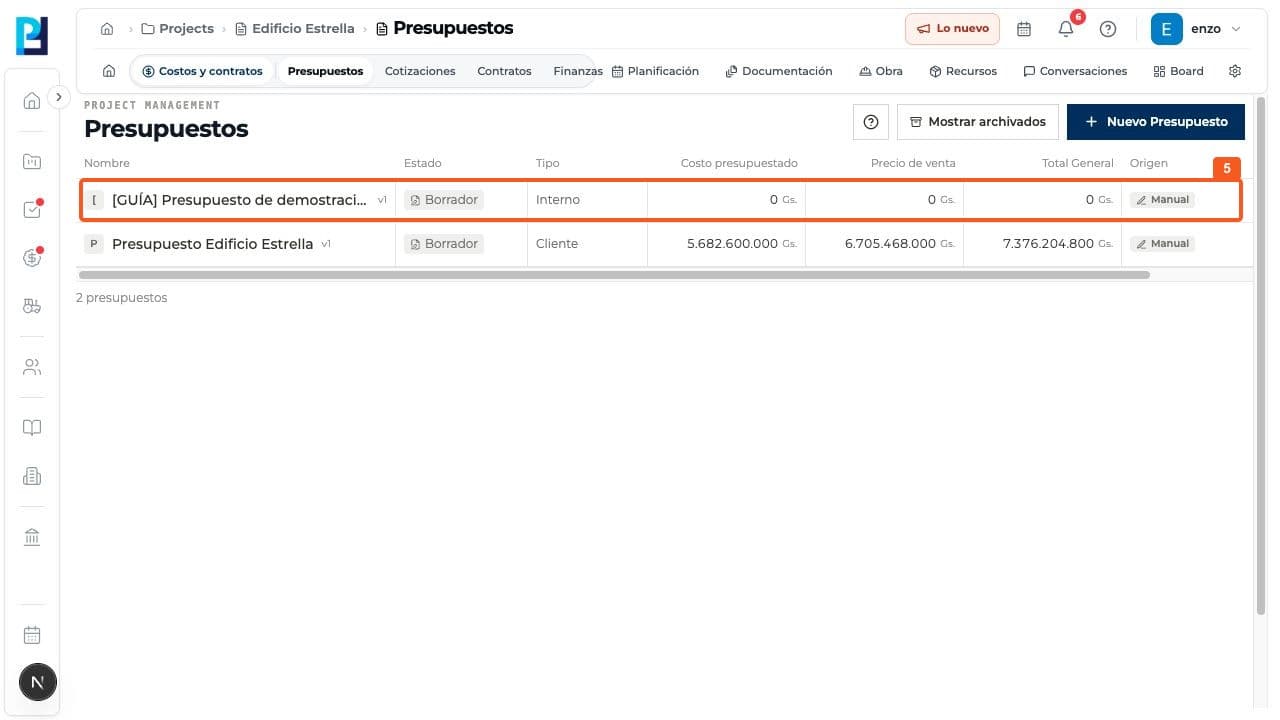The image size is (1280, 720).
Task: Open the people contacts icon in sidebar
Action: click(32, 367)
